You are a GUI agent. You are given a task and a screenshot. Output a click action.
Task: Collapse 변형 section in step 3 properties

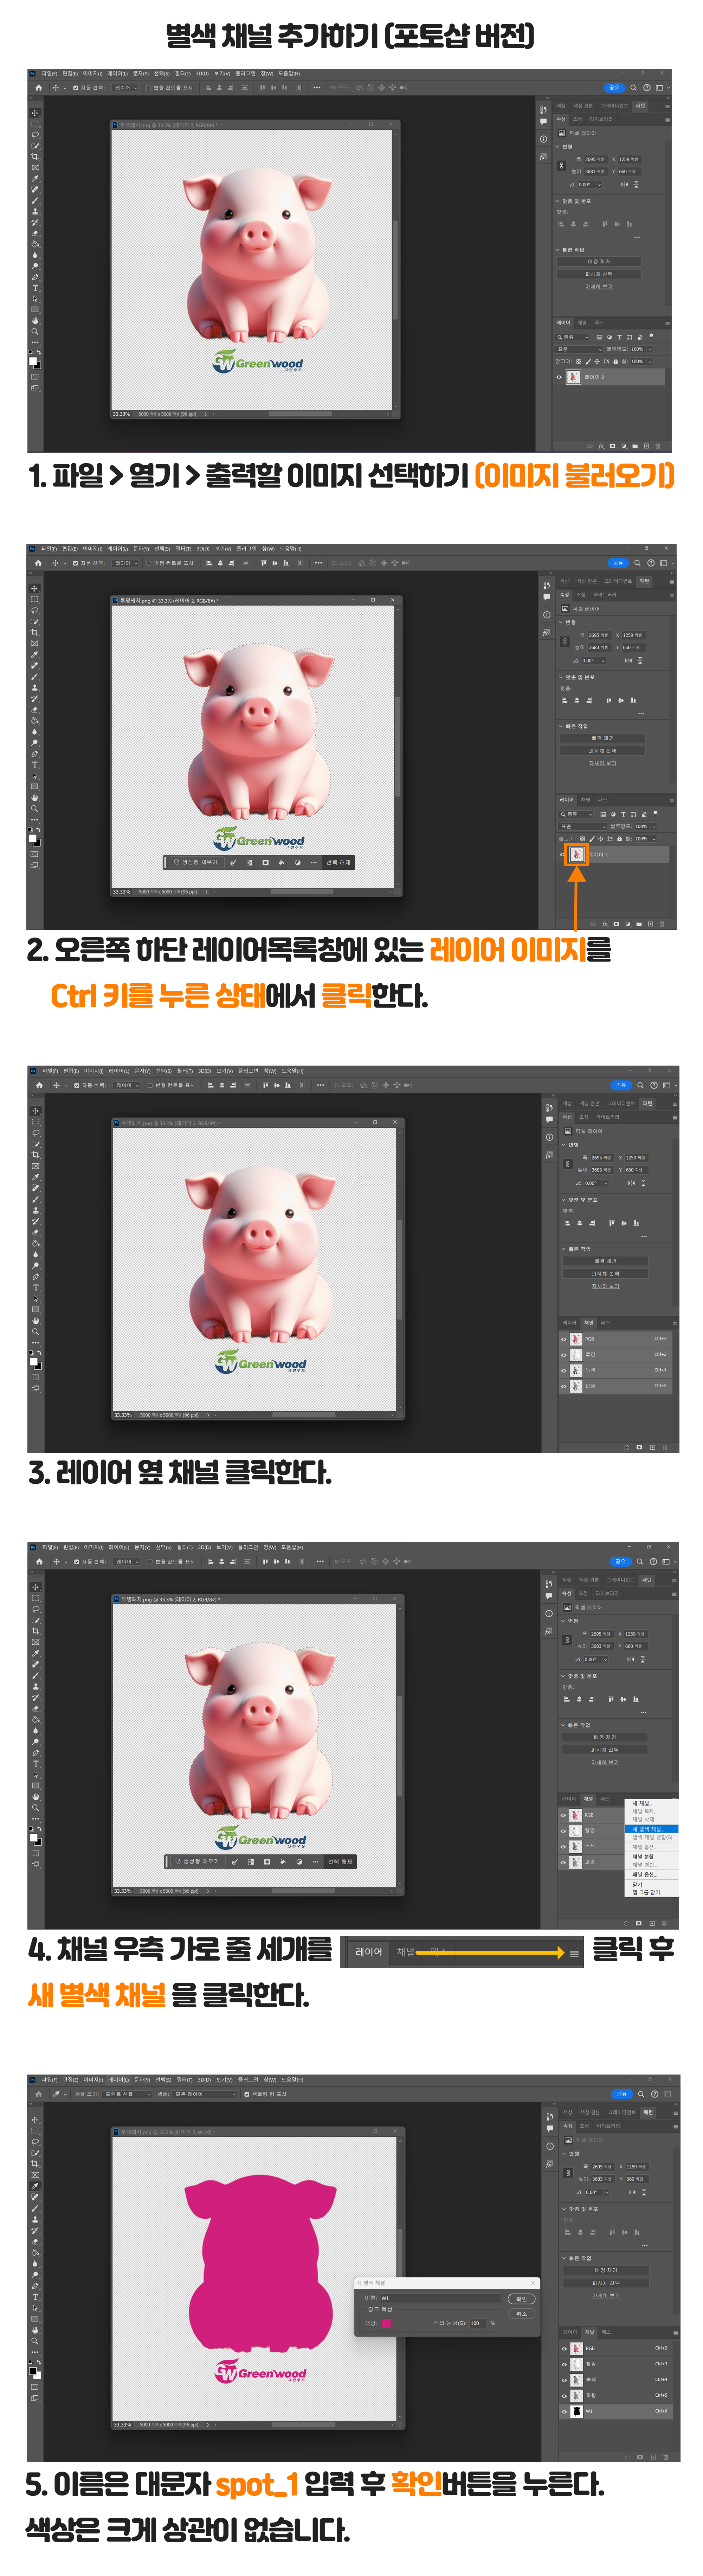pyautogui.click(x=564, y=1145)
